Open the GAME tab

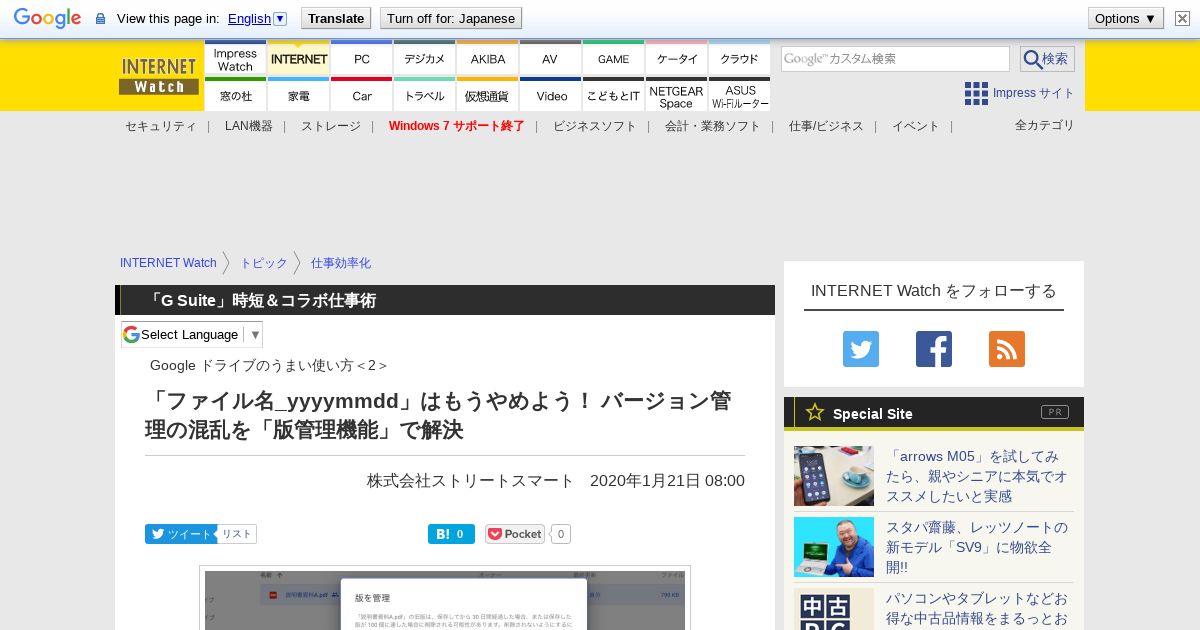tap(613, 59)
